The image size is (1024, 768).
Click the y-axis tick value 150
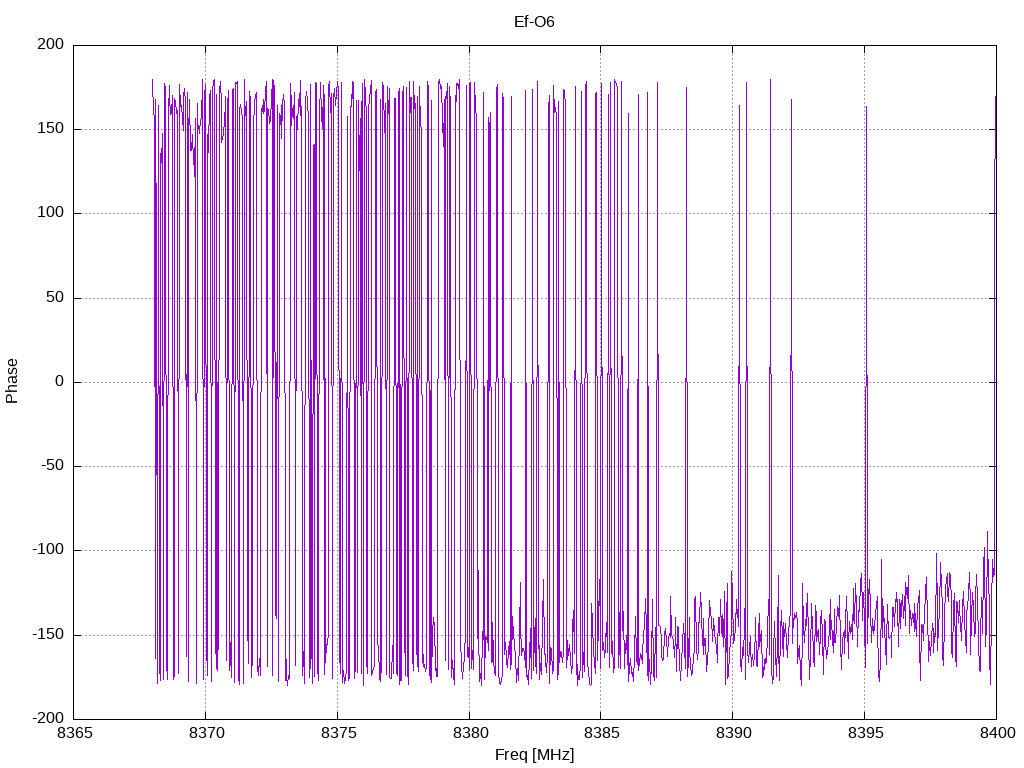[51, 129]
